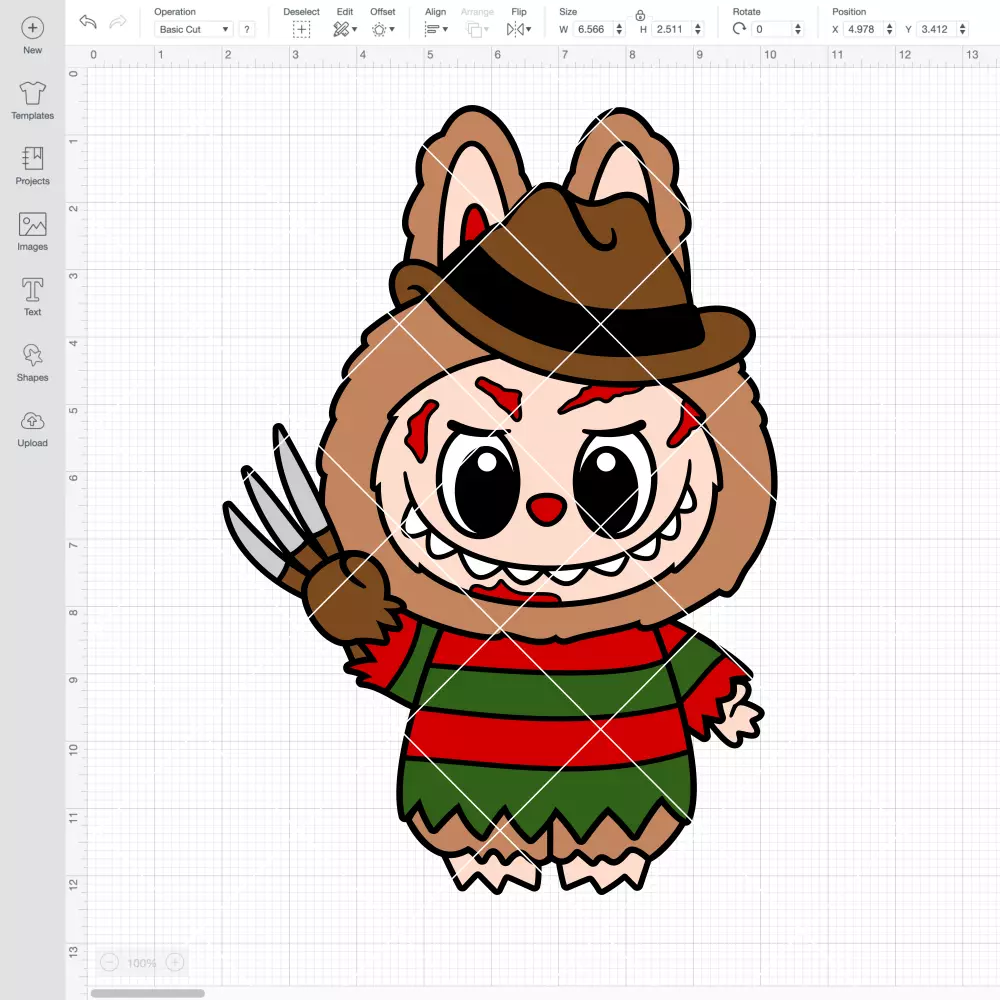Click the height value field

point(672,29)
